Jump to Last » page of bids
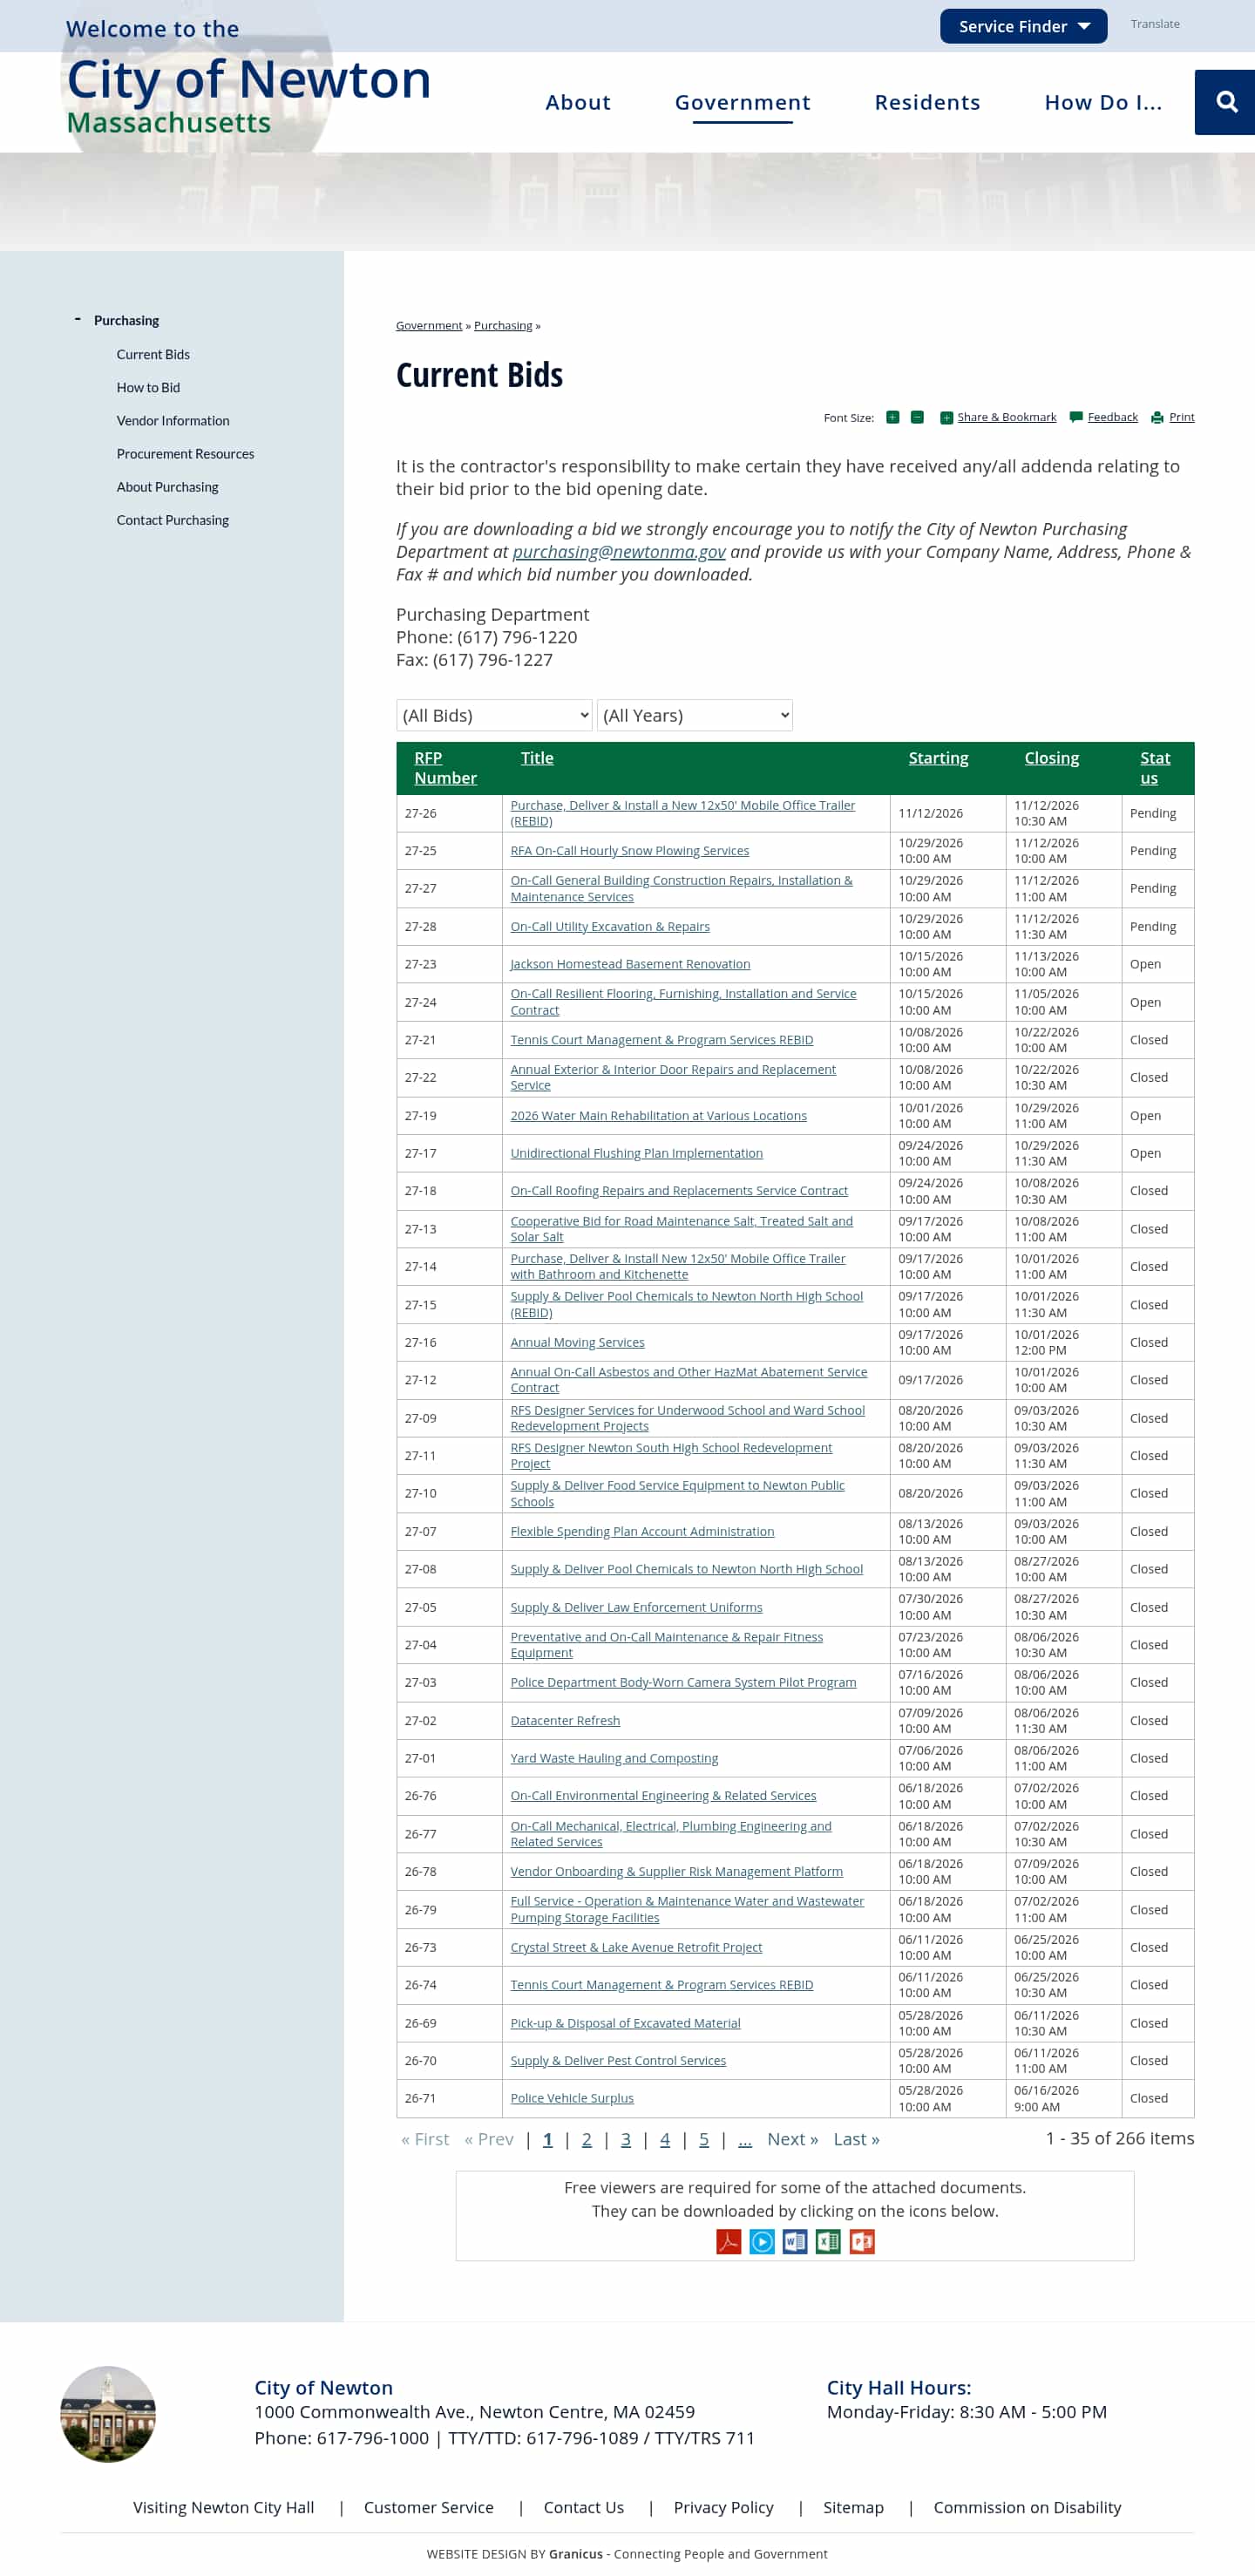 [x=857, y=2139]
